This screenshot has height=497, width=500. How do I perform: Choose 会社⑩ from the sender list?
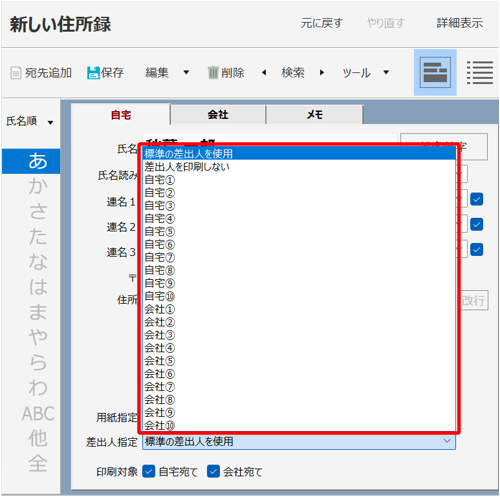(x=299, y=425)
